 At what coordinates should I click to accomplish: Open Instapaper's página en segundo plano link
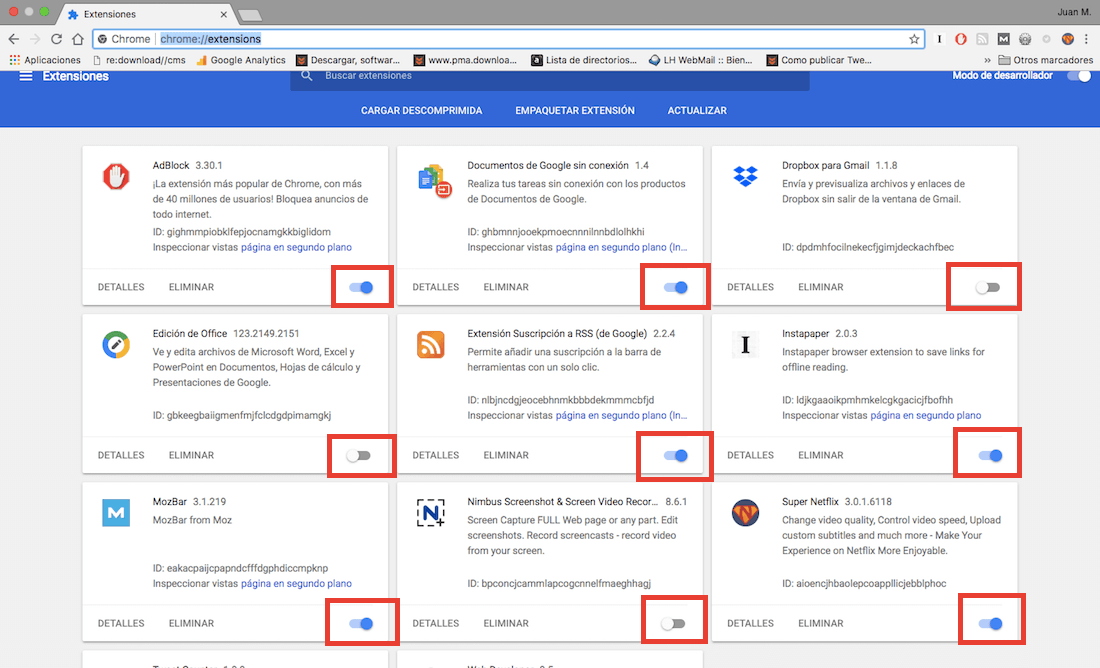(926, 415)
